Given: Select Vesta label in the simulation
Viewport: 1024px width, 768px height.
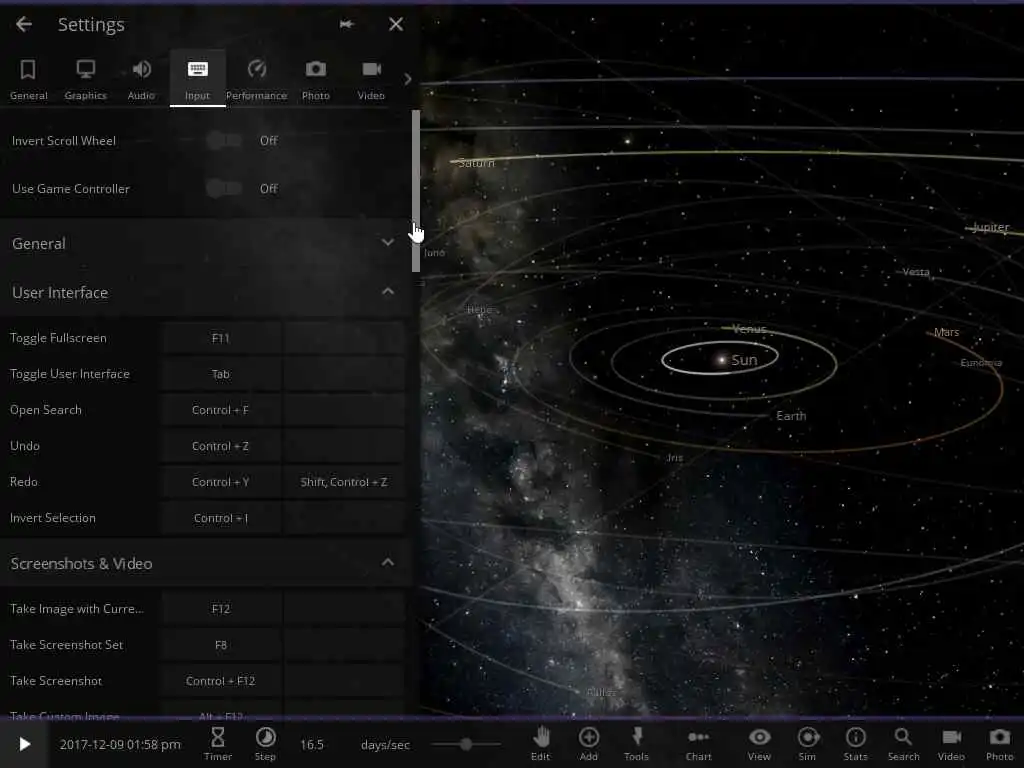Looking at the screenshot, I should point(916,272).
